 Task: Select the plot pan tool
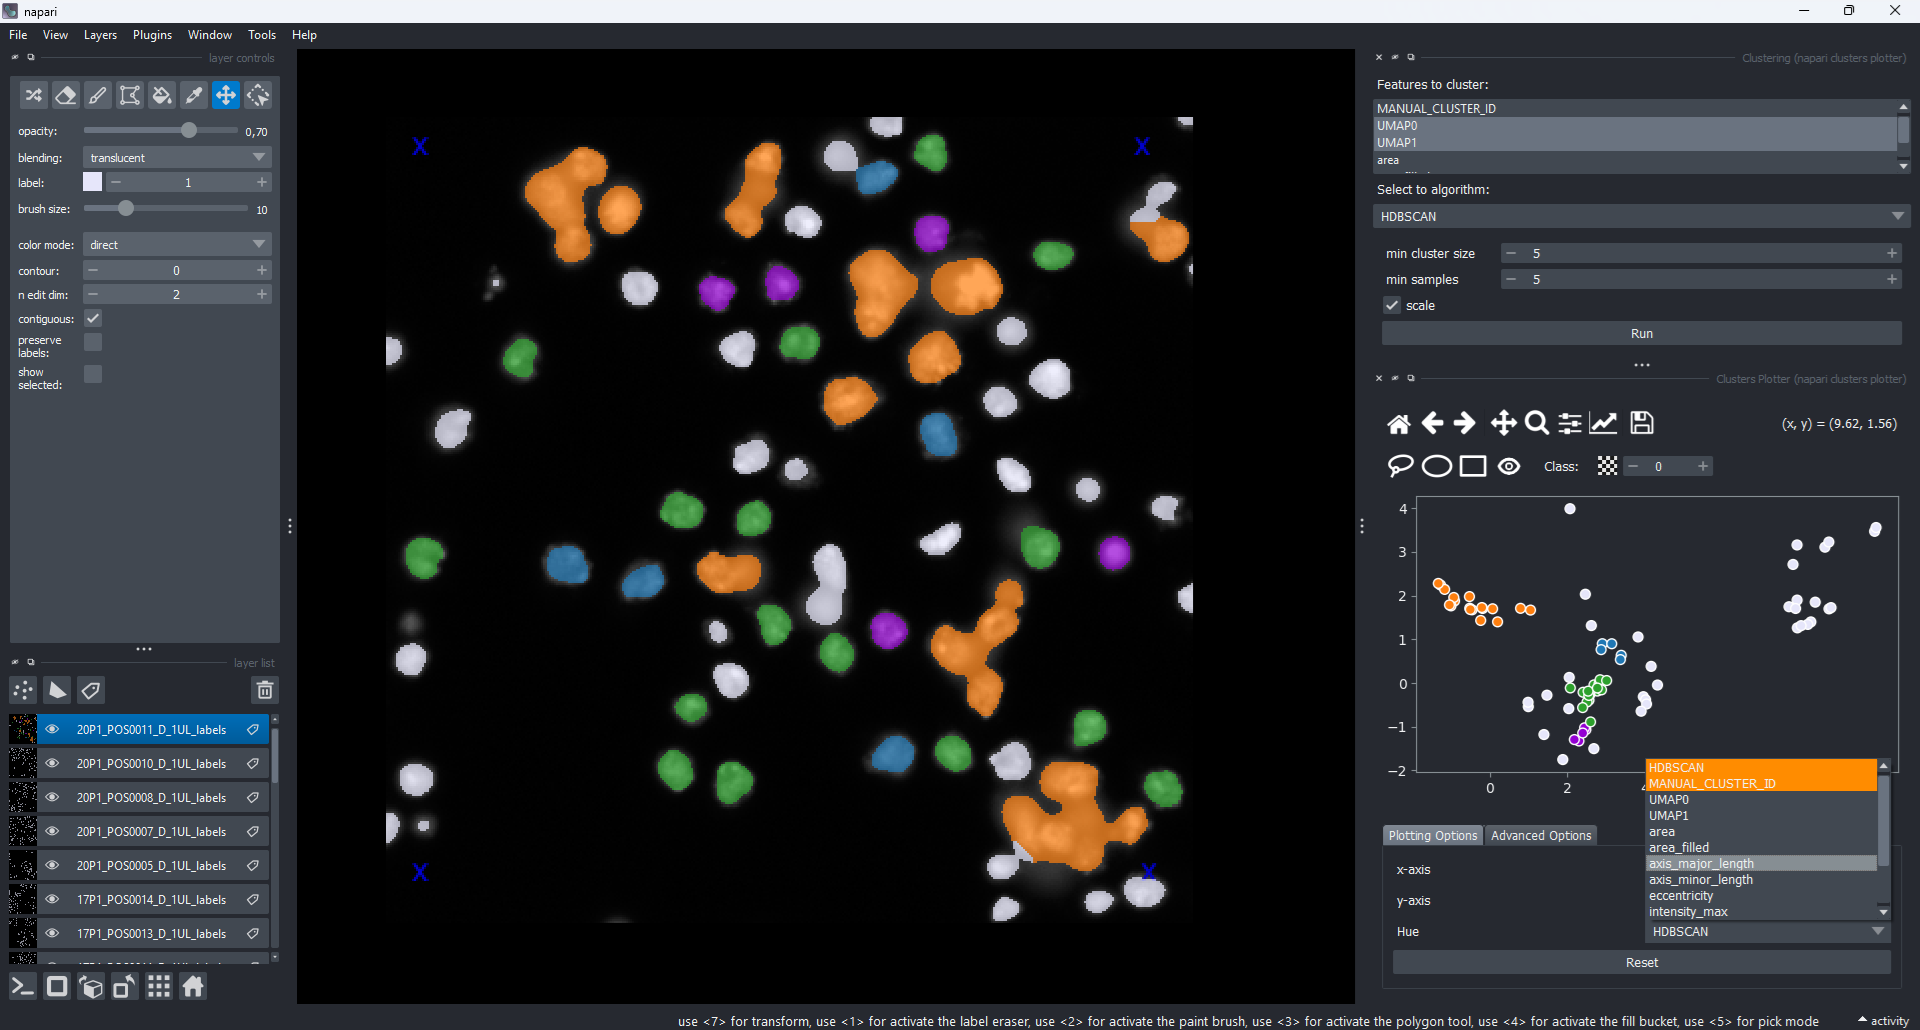pyautogui.click(x=1503, y=423)
